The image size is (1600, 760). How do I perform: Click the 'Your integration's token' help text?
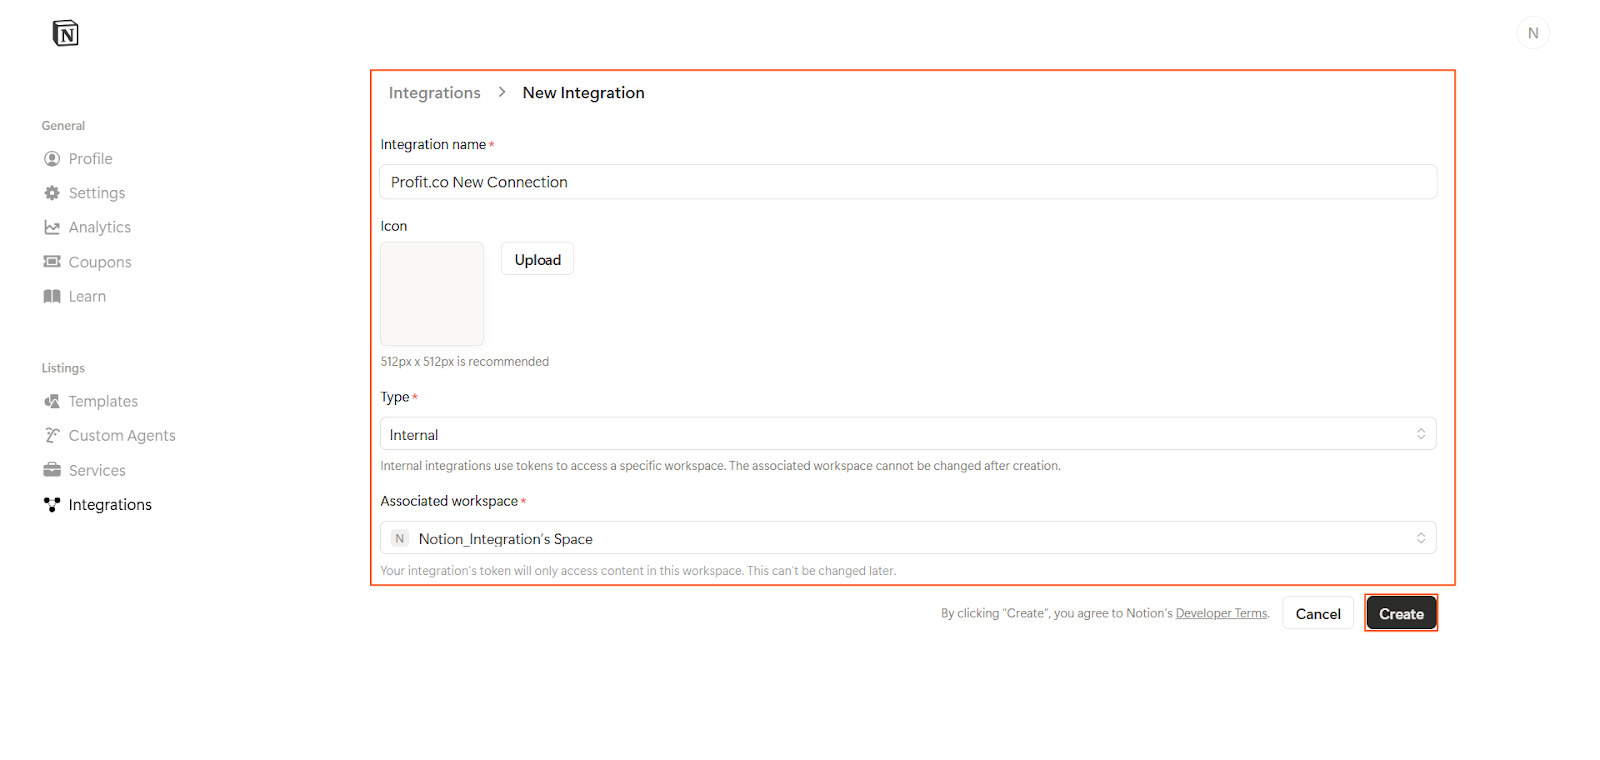tap(638, 571)
